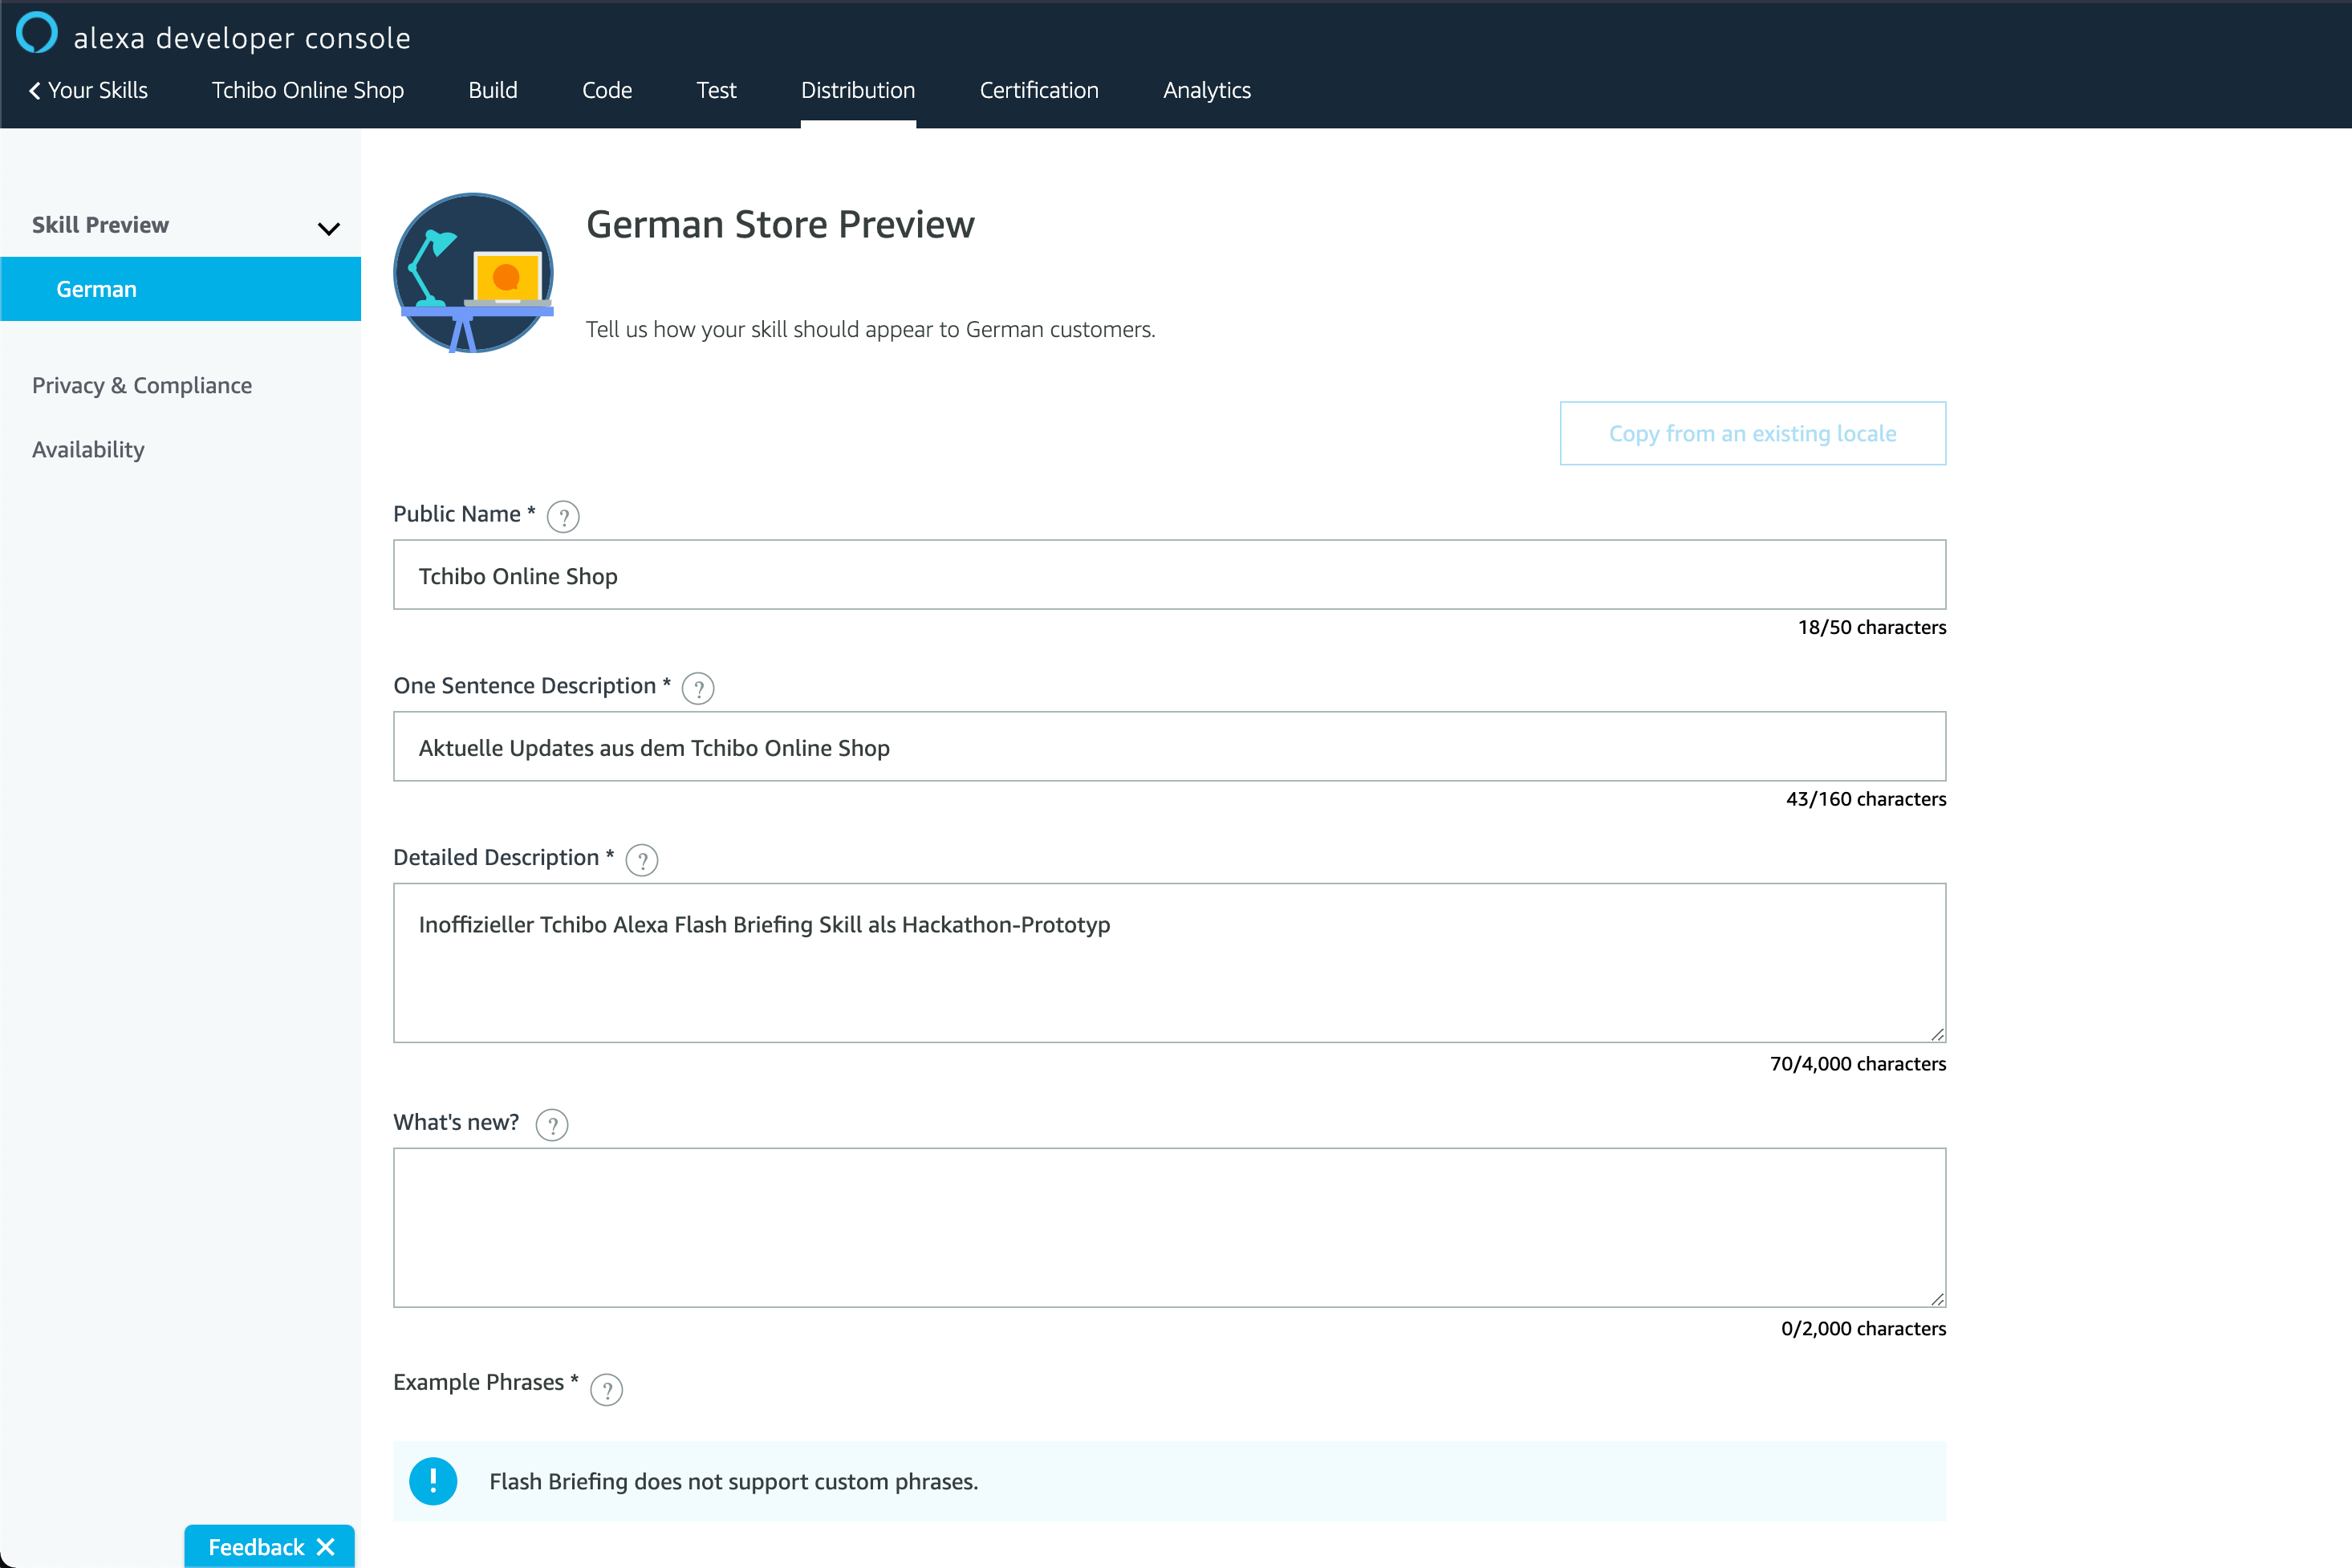Screen dimensions: 2352x1568
Task: Open the Analytics tab
Action: (1207, 90)
